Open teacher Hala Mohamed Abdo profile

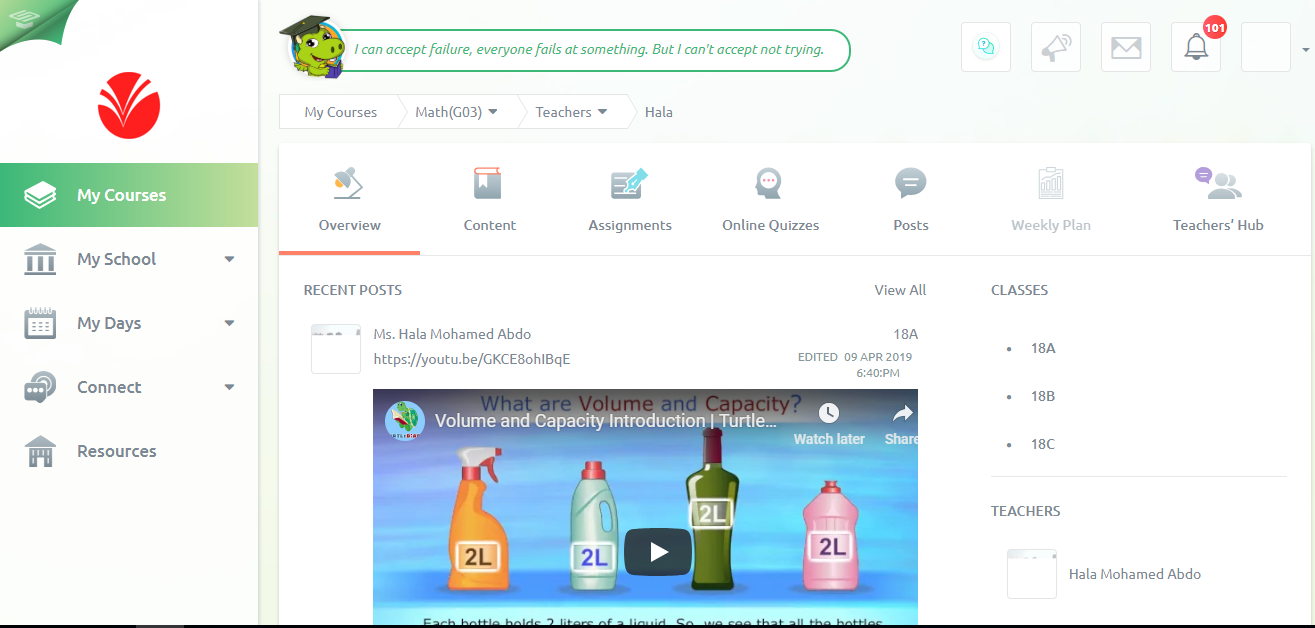pyautogui.click(x=1135, y=574)
